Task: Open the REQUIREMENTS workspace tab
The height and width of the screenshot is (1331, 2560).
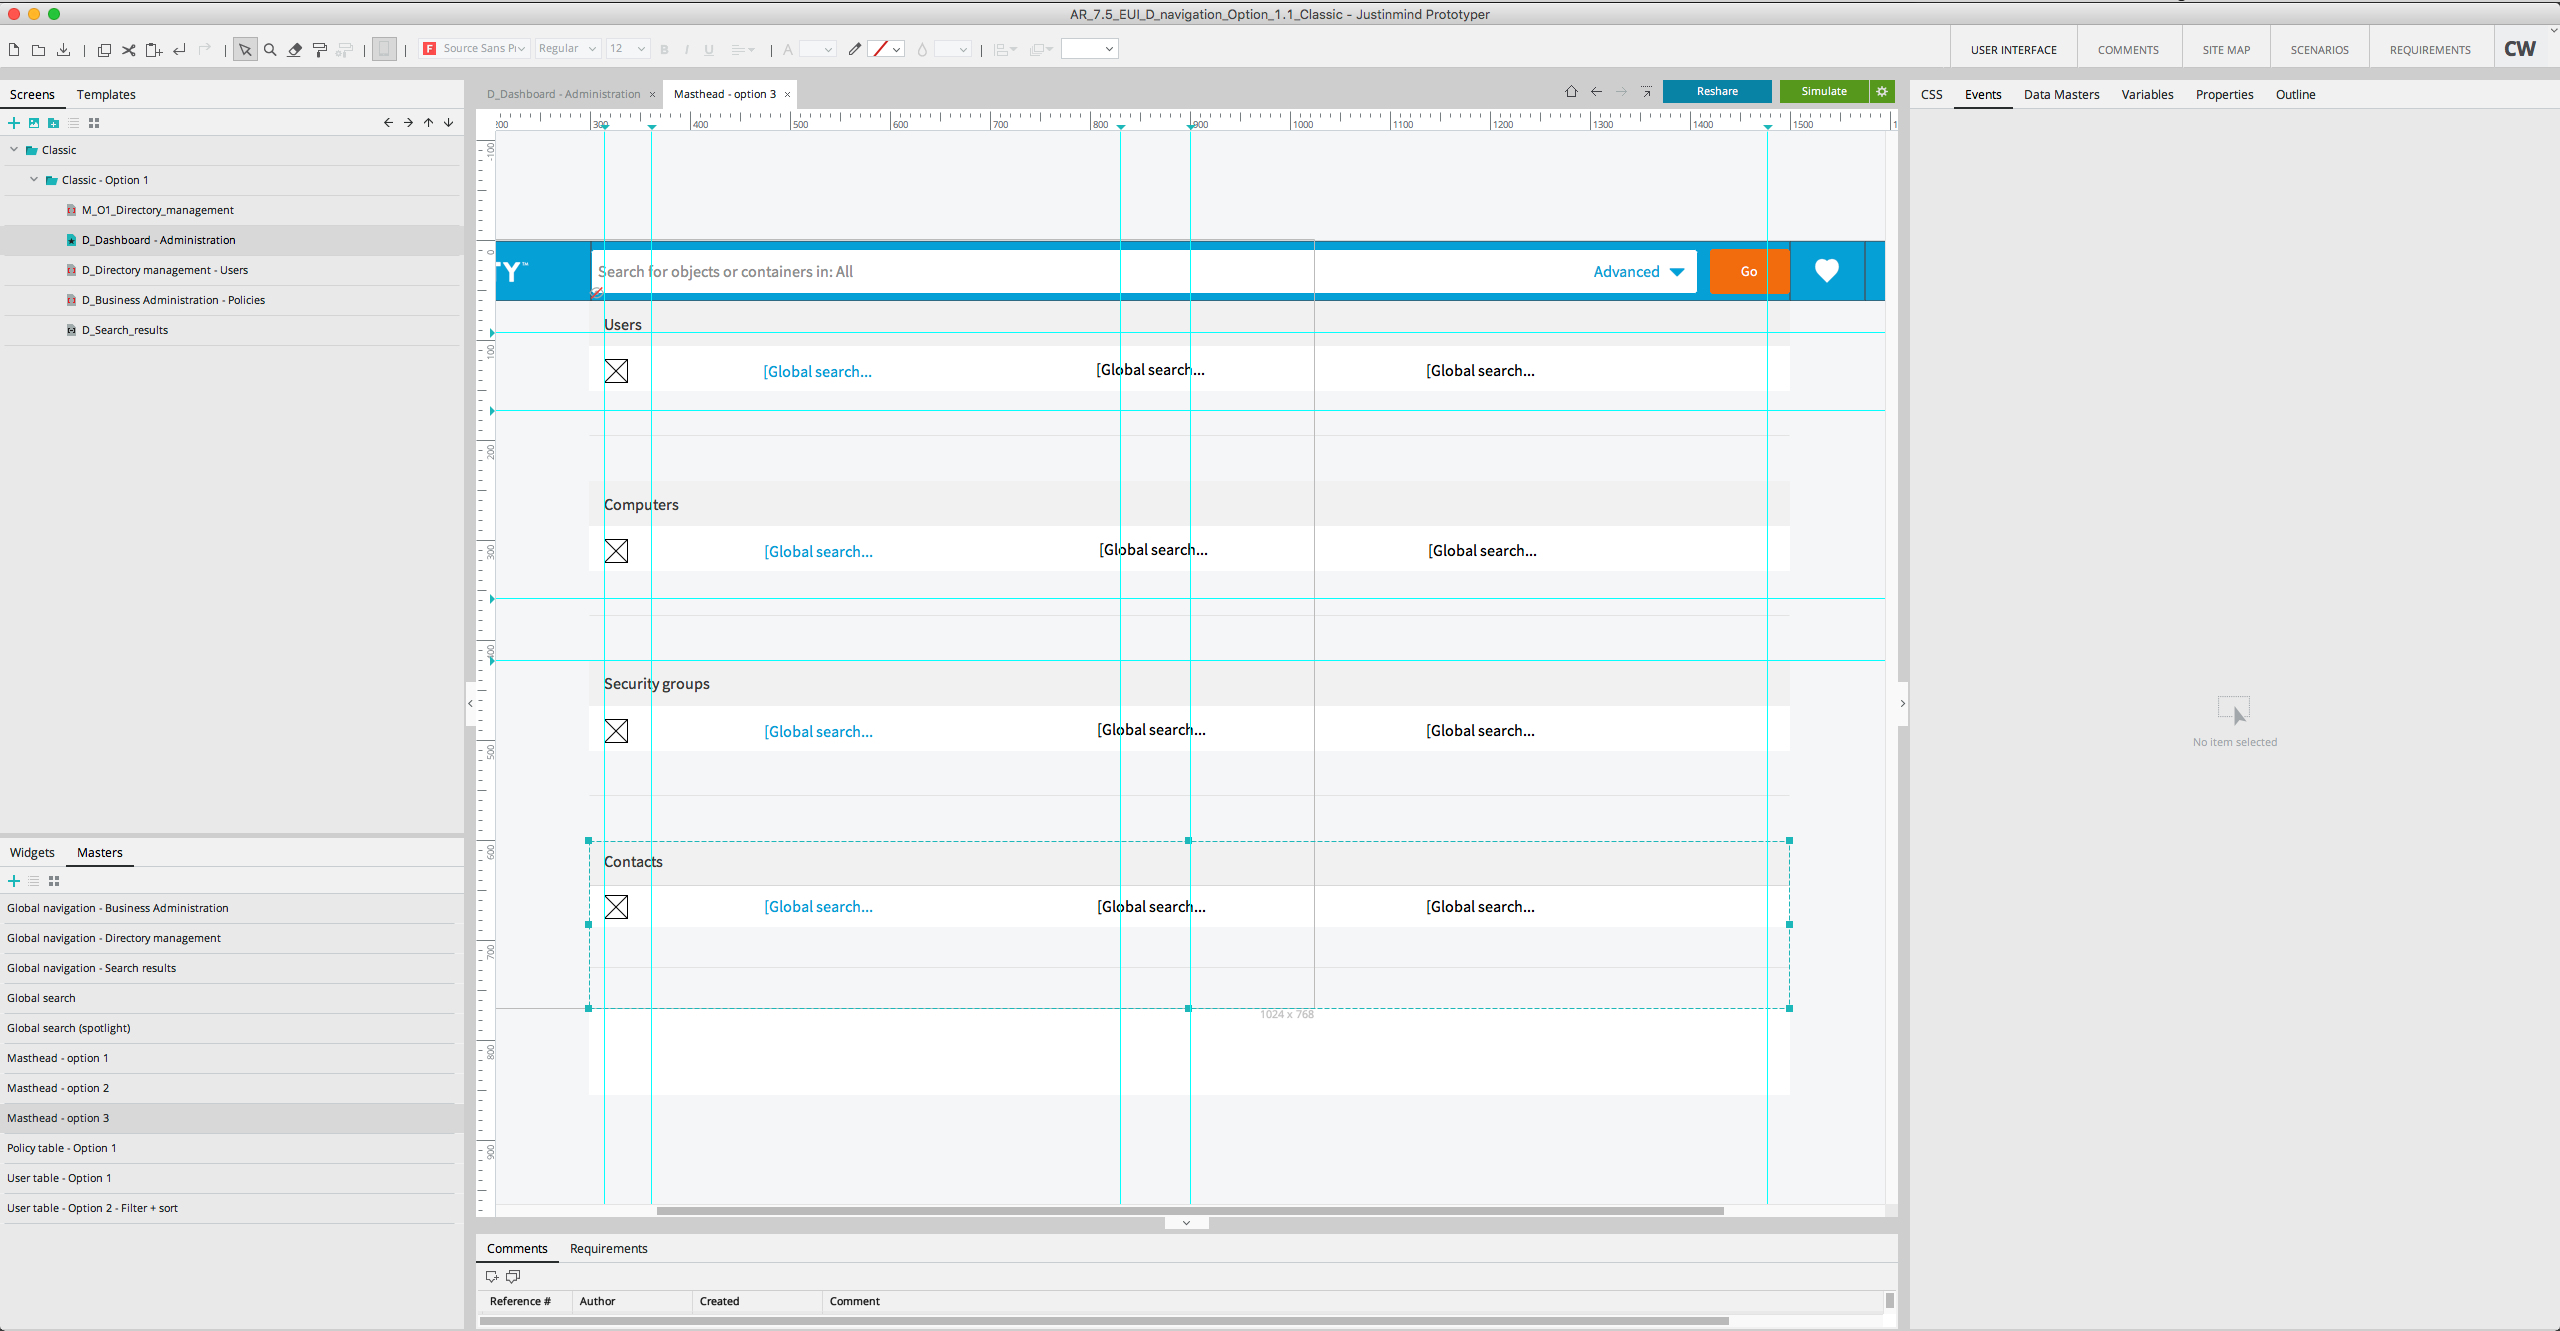Action: tap(2430, 49)
